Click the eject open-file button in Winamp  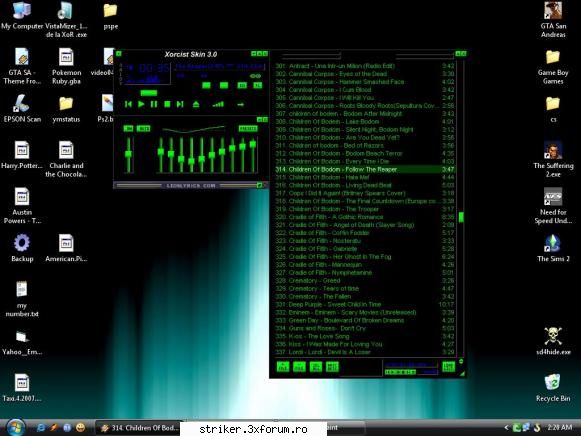click(x=196, y=104)
